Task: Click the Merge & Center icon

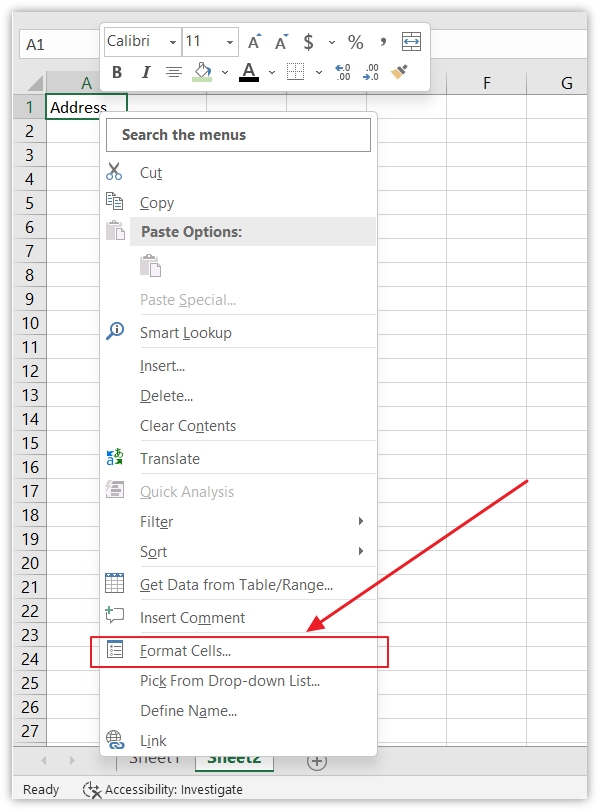Action: (x=410, y=43)
